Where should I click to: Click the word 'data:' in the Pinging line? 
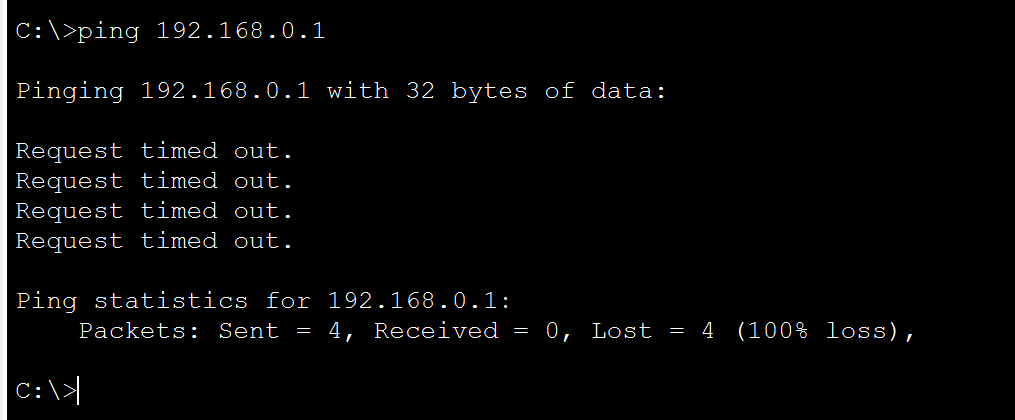(x=629, y=91)
